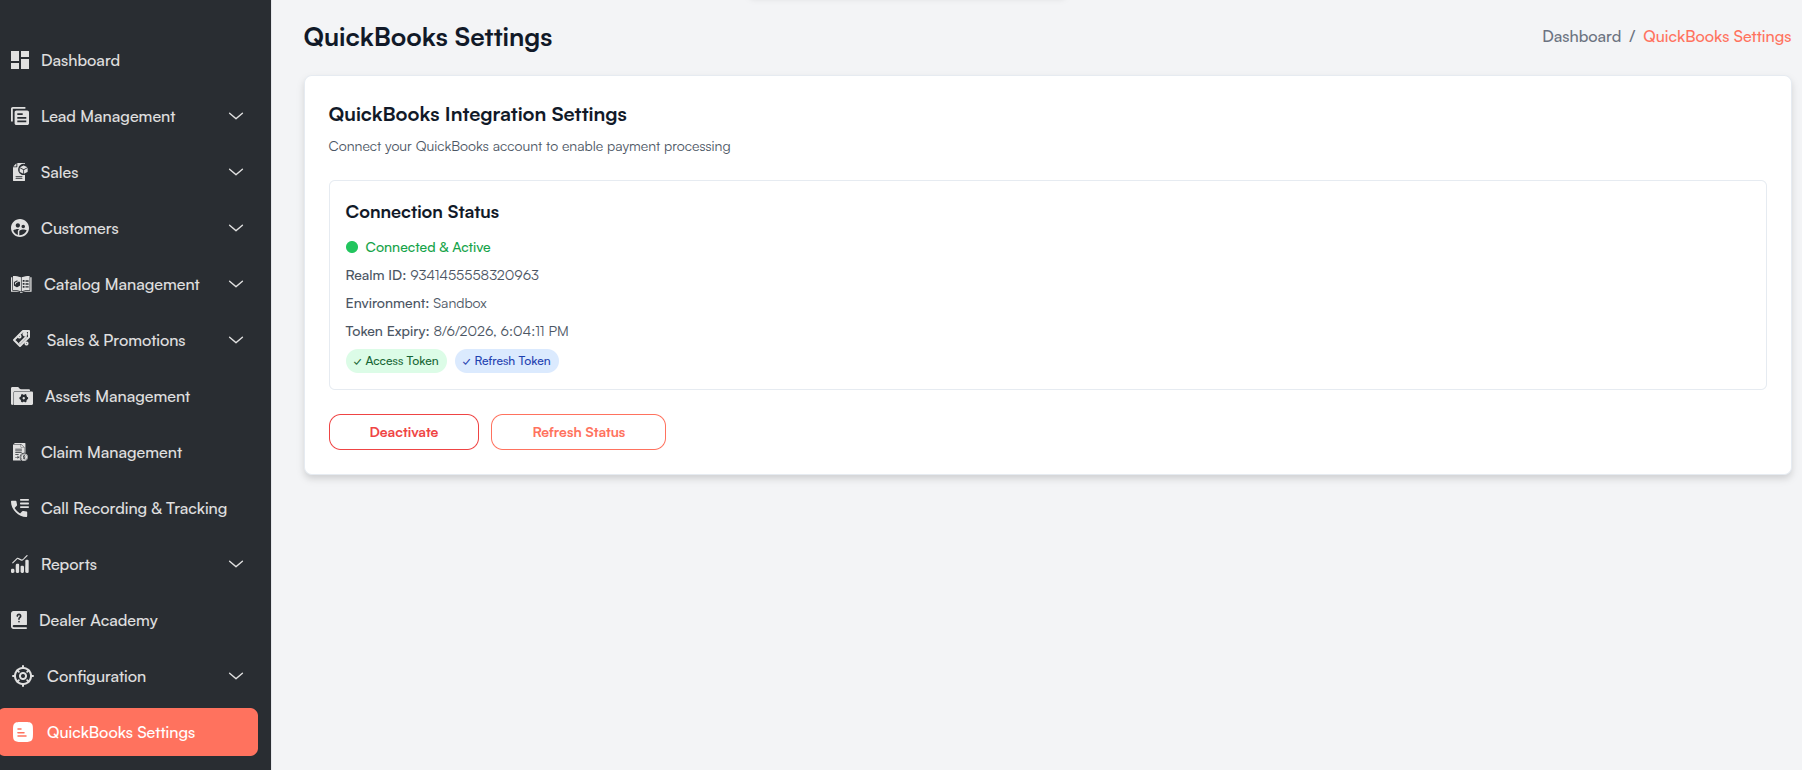
Task: Click the Dealer Academy icon
Action: 19,620
